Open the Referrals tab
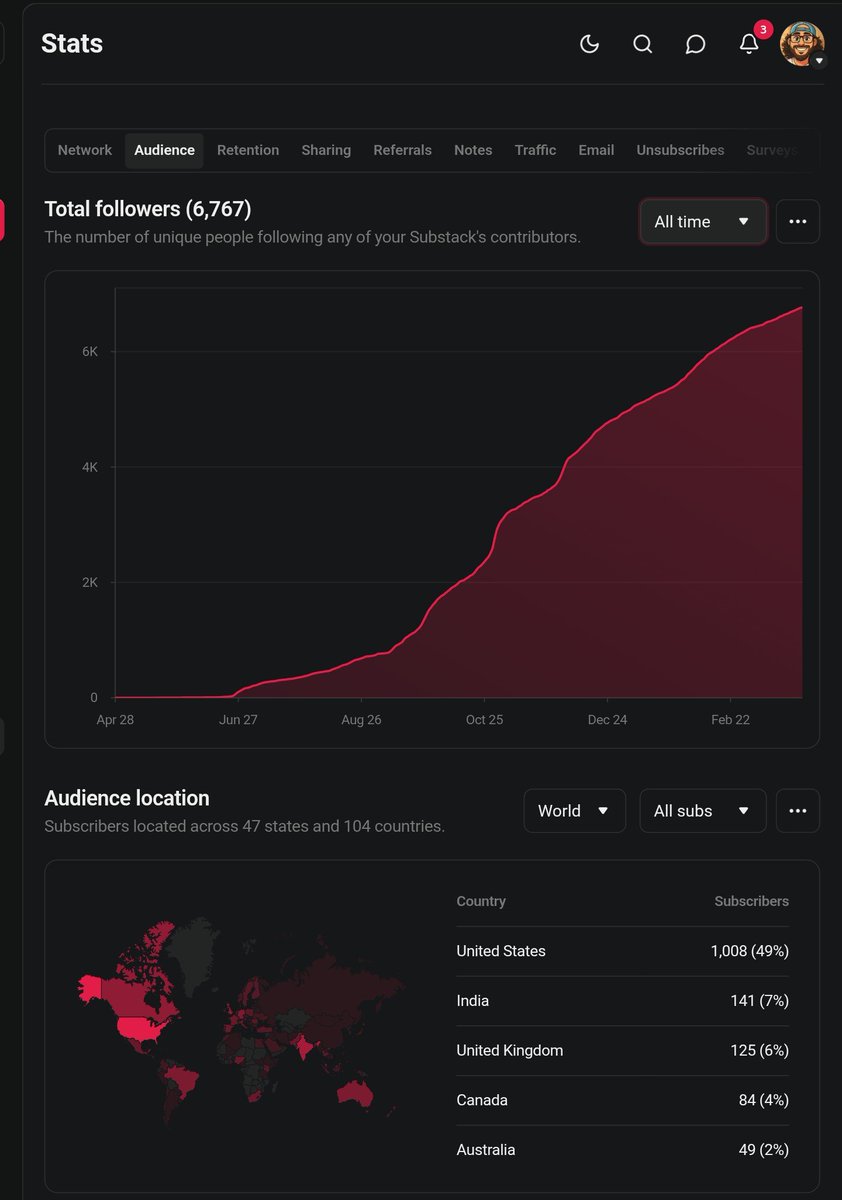The height and width of the screenshot is (1200, 842). (403, 150)
